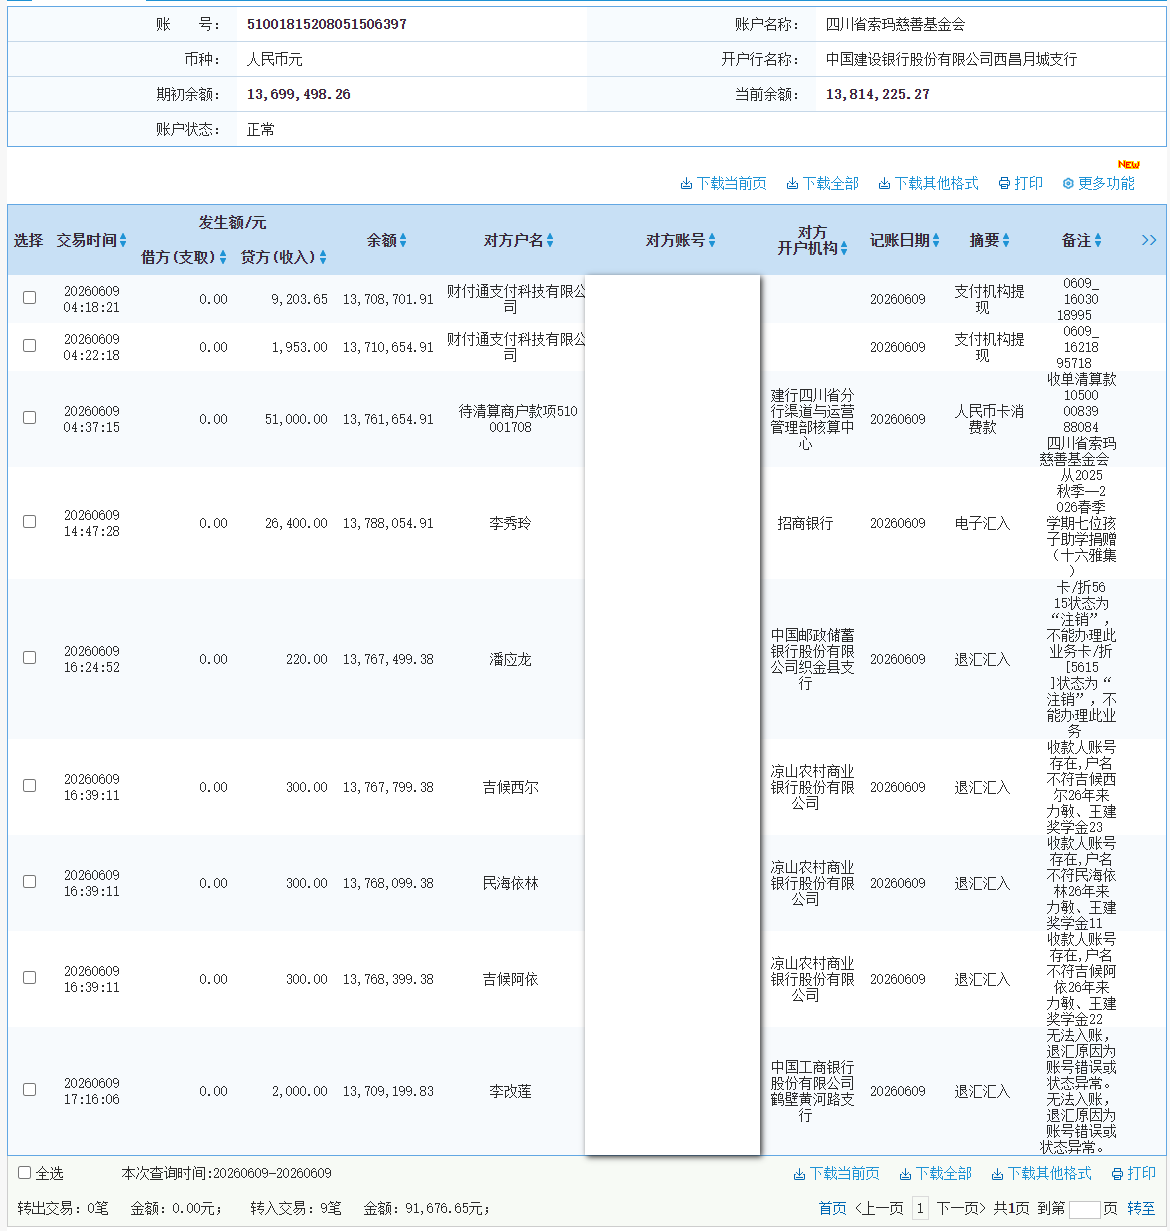
Task: Click counterparty 待清算商户款项510001708
Action: tap(518, 419)
